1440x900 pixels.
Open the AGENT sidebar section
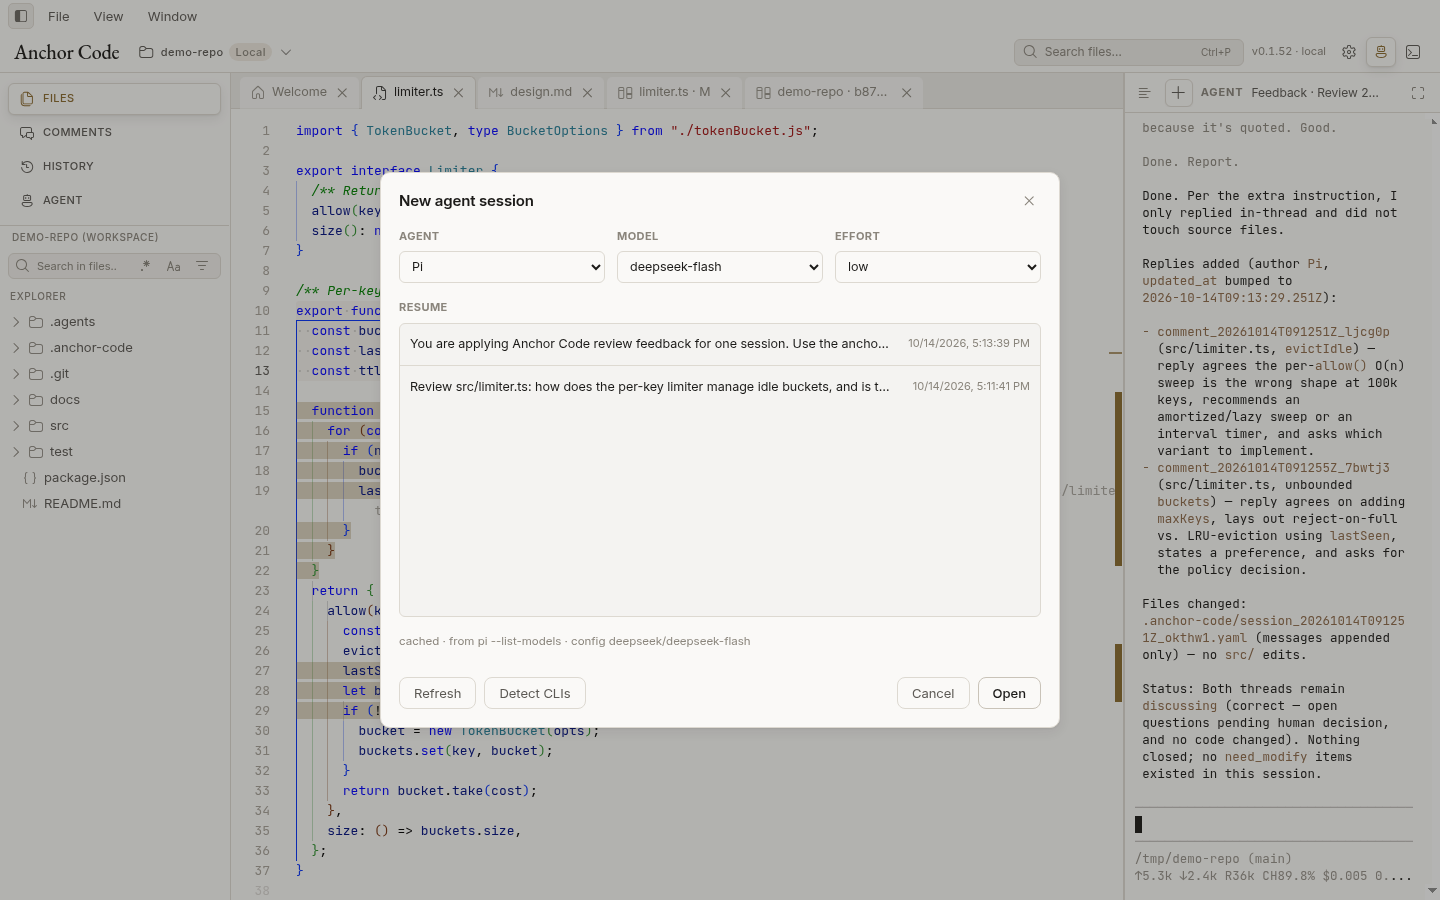(115, 200)
